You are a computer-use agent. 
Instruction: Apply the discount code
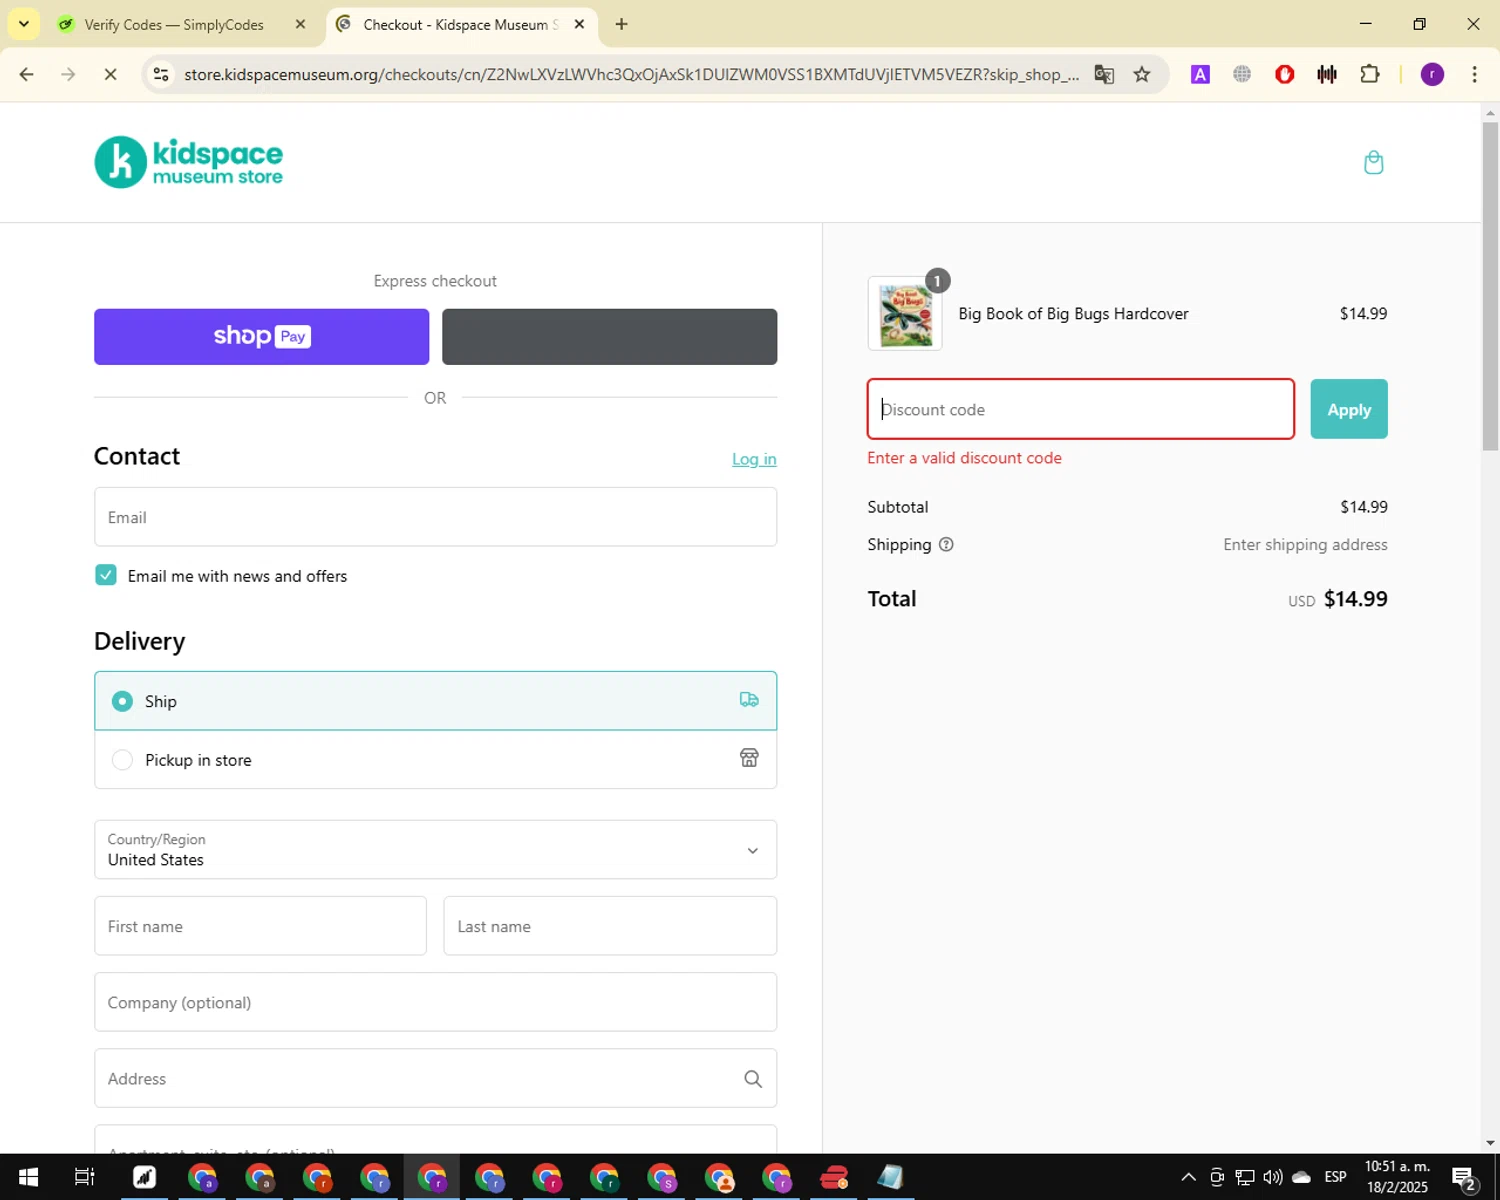[1349, 409]
